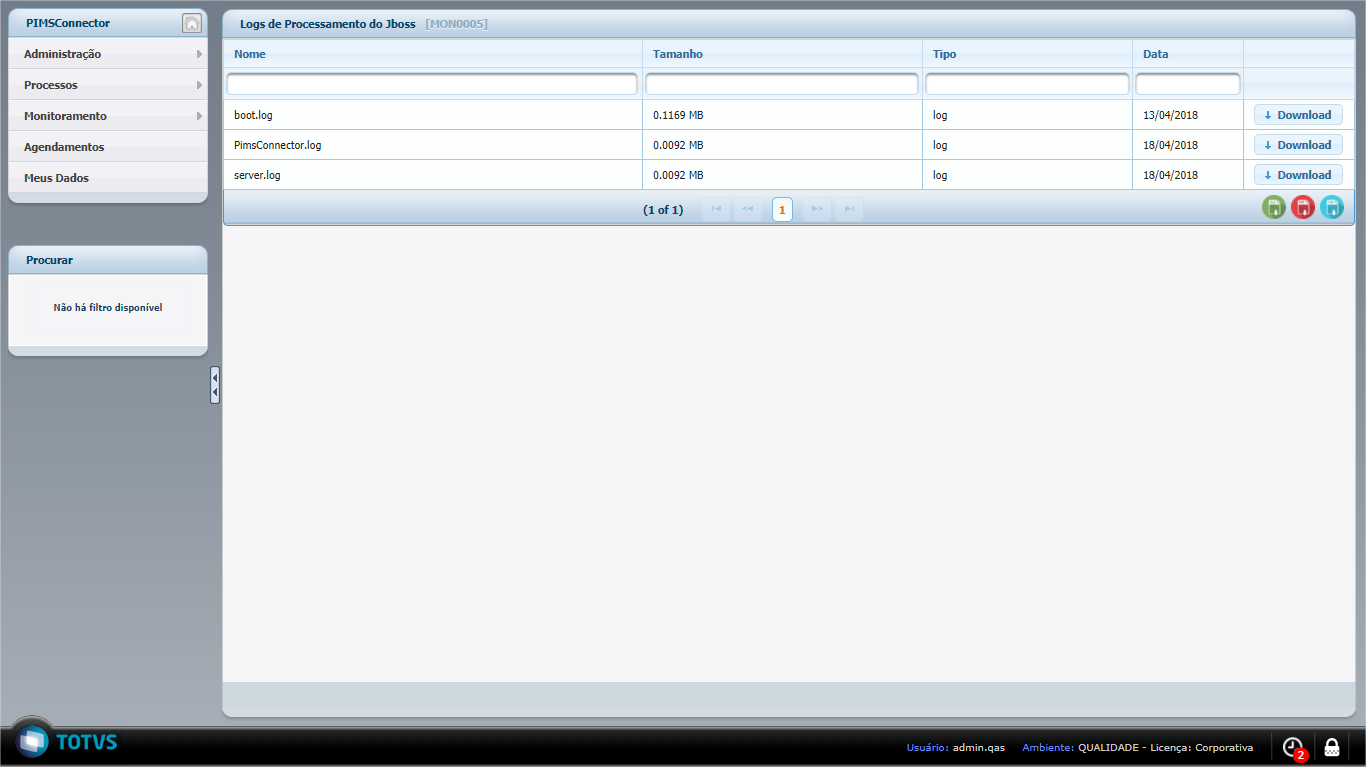Screen dimensions: 1366x767
Task: Expand the Monitoramento submenu arrow
Action: [x=199, y=116]
